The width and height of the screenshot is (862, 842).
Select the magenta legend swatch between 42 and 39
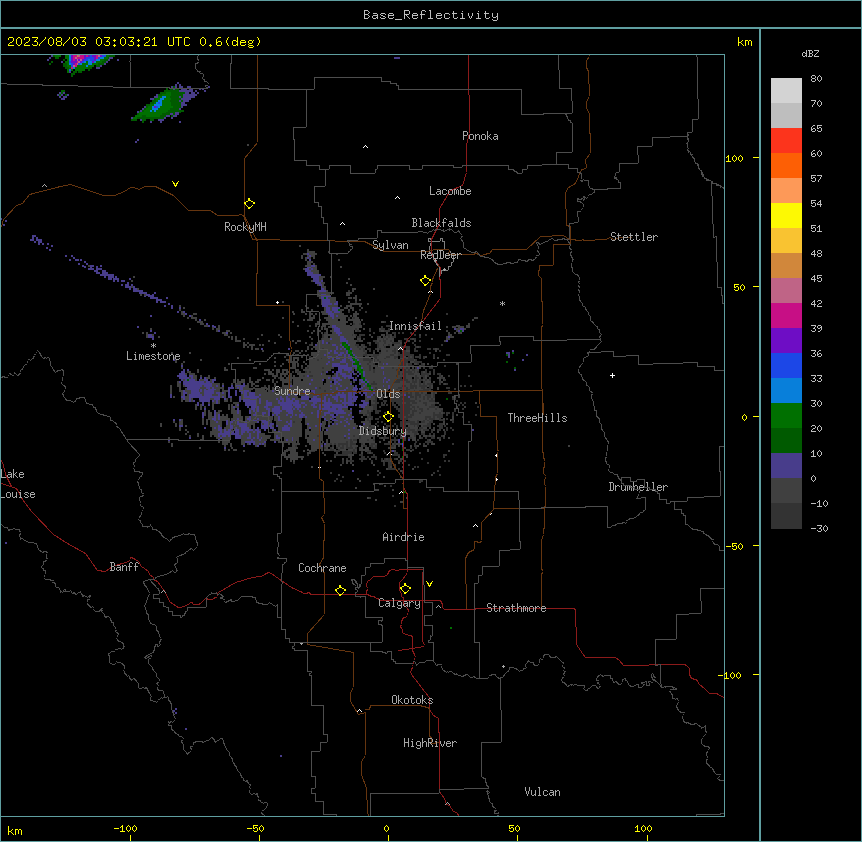pyautogui.click(x=786, y=315)
